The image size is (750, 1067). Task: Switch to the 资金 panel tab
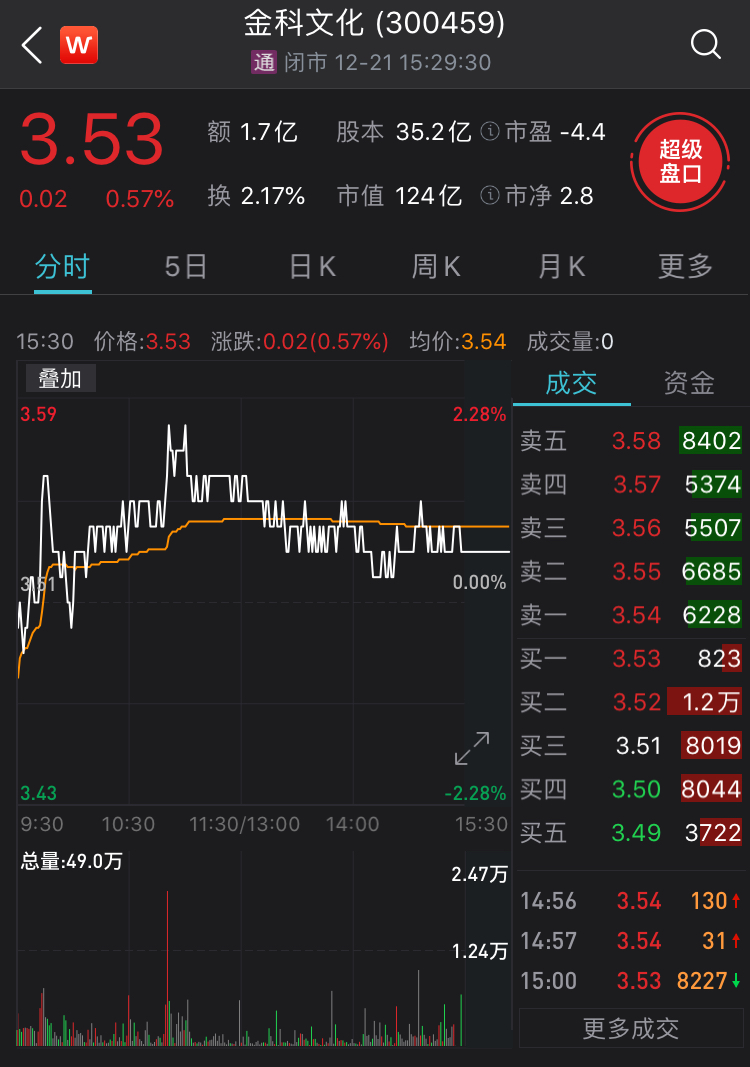pyautogui.click(x=689, y=383)
